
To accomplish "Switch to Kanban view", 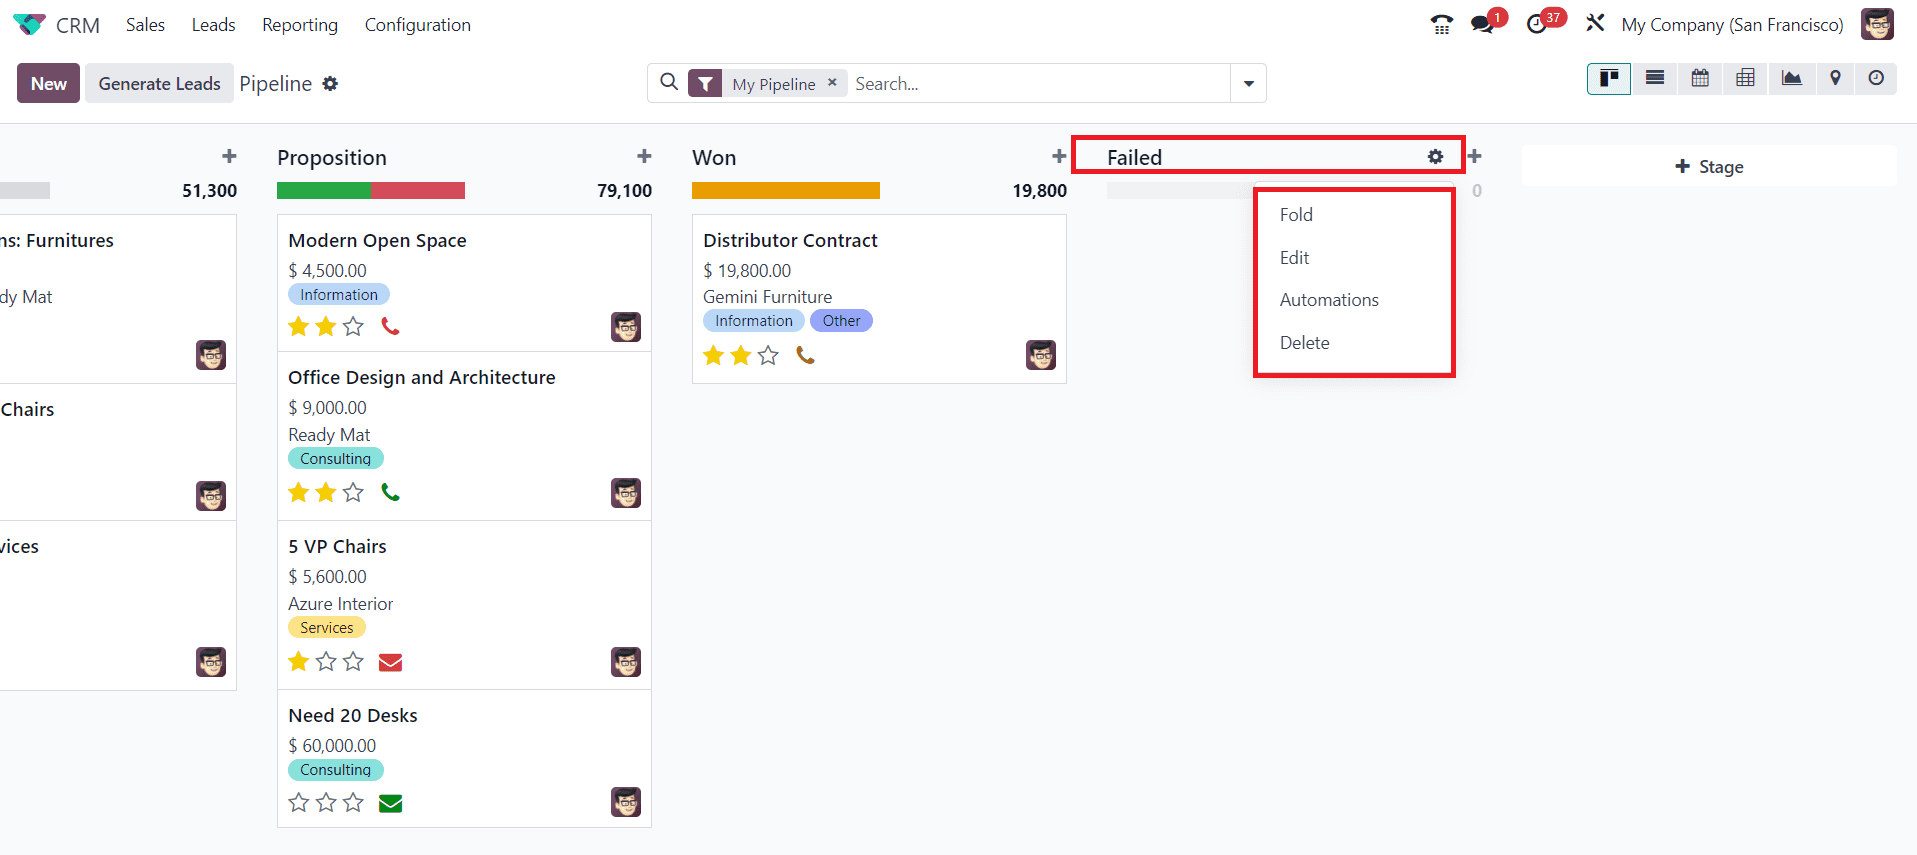I will click(1609, 78).
